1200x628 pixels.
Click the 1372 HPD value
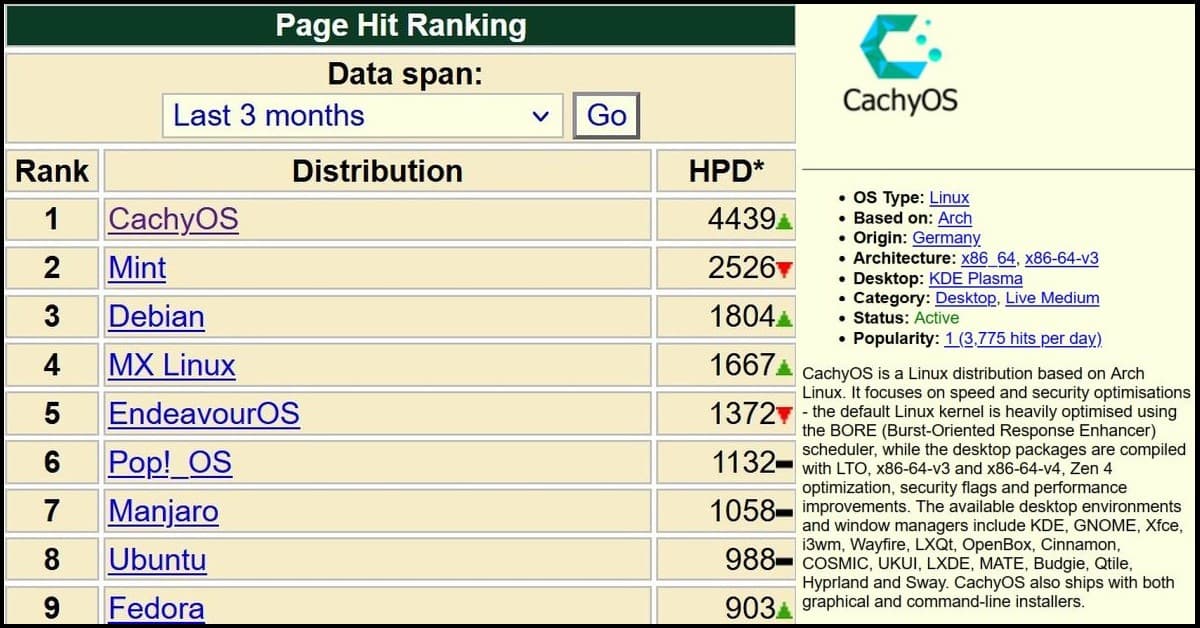(x=742, y=413)
